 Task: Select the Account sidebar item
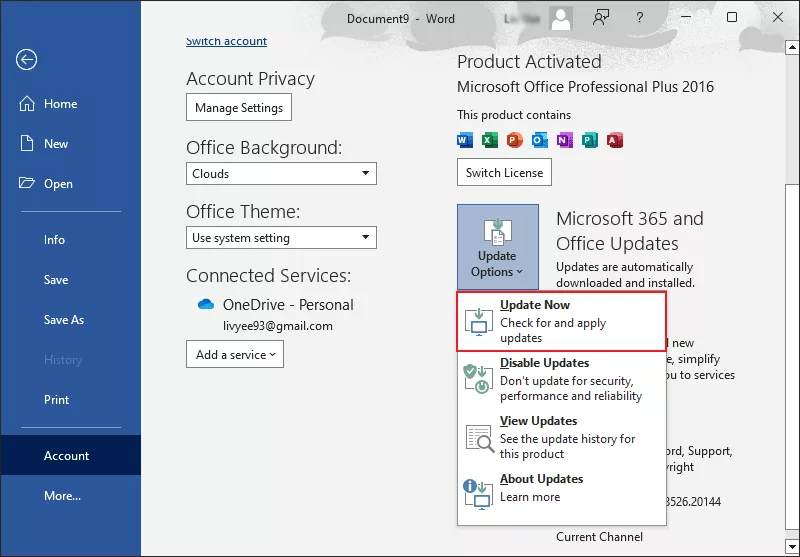[70, 455]
